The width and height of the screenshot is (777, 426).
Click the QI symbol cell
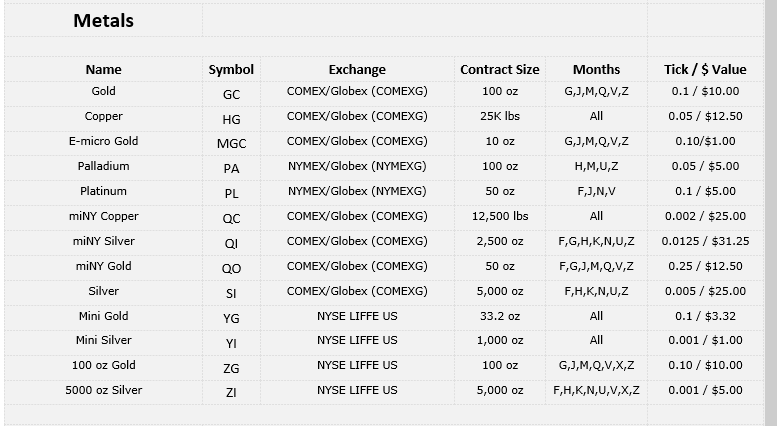pyautogui.click(x=231, y=244)
